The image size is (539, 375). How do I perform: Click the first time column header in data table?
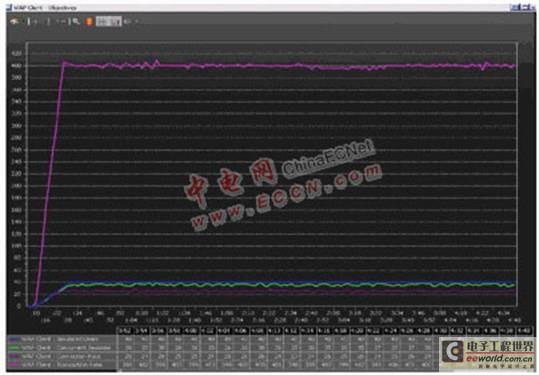coord(125,331)
